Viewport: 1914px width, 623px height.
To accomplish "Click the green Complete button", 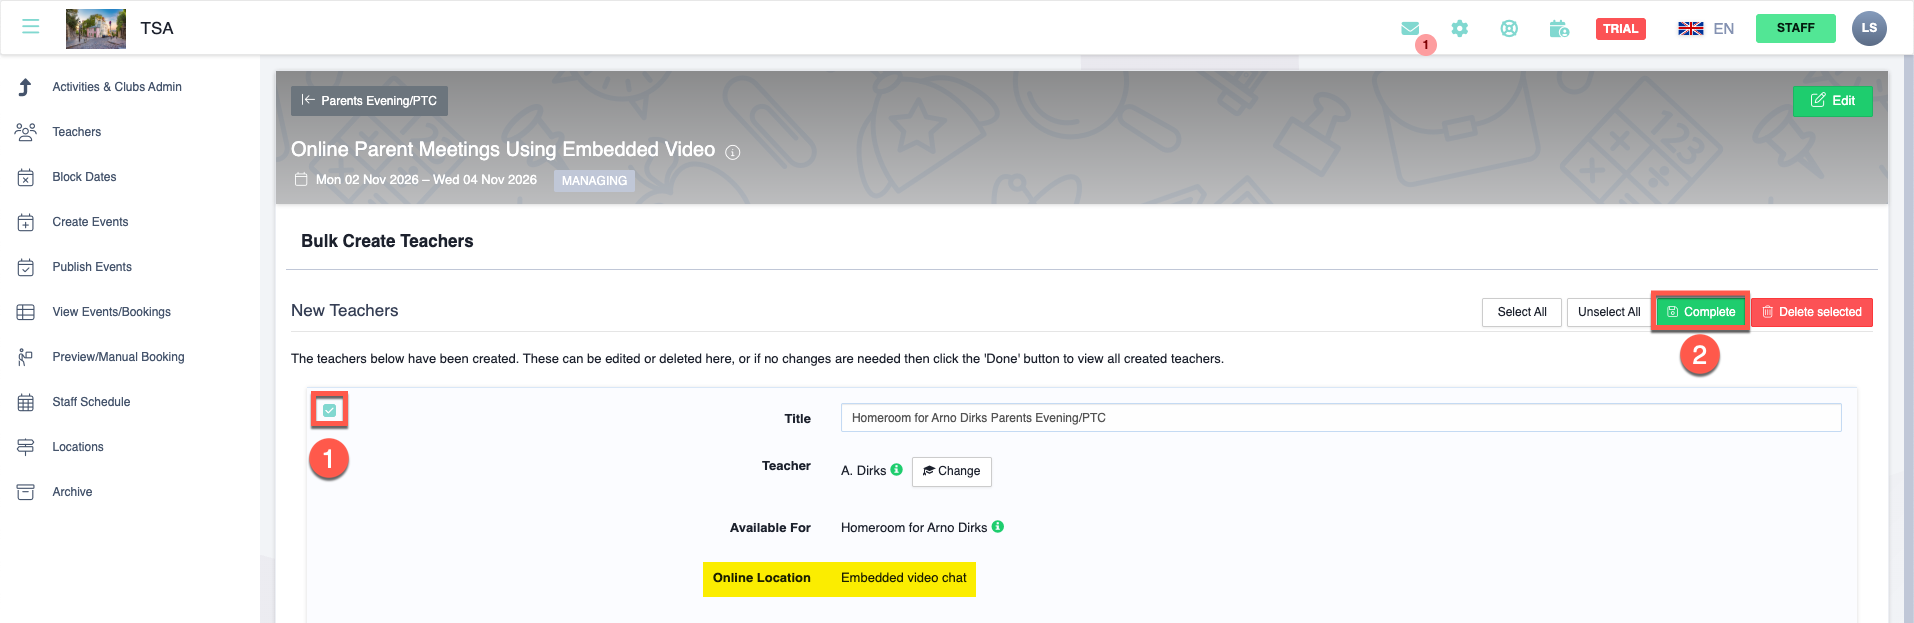I will point(1700,312).
